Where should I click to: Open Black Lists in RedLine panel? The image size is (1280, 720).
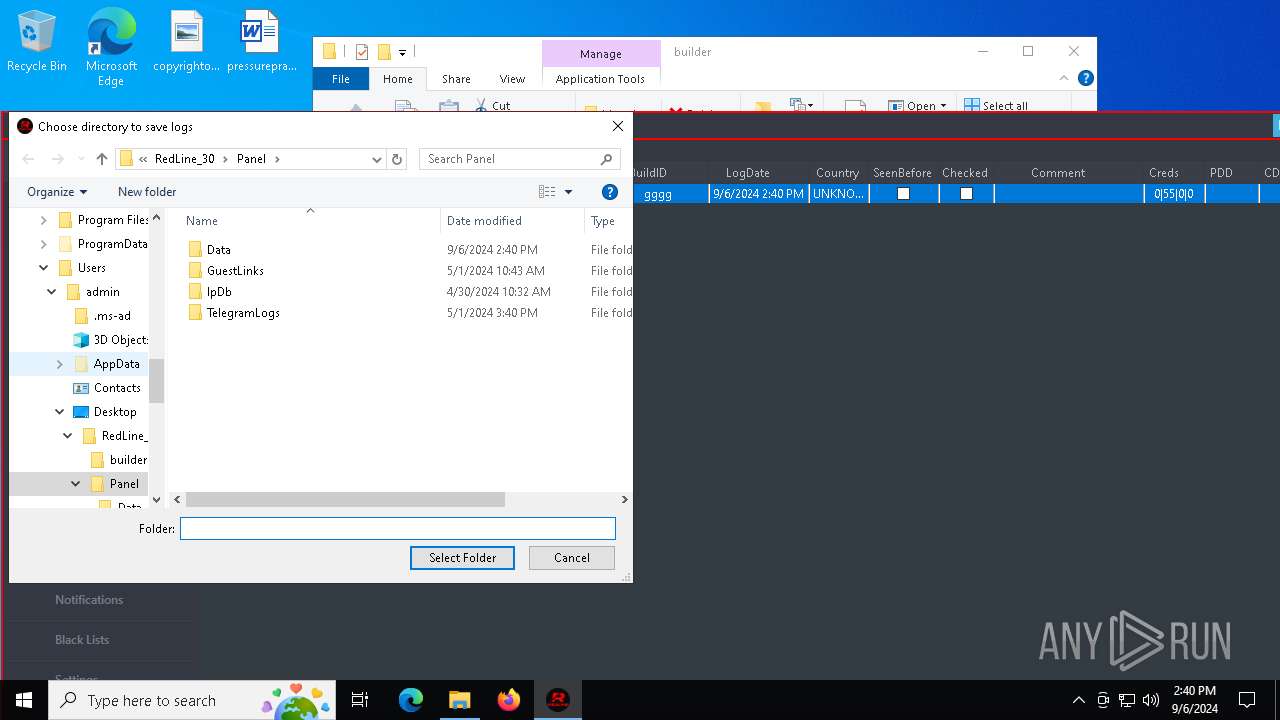[x=82, y=640]
